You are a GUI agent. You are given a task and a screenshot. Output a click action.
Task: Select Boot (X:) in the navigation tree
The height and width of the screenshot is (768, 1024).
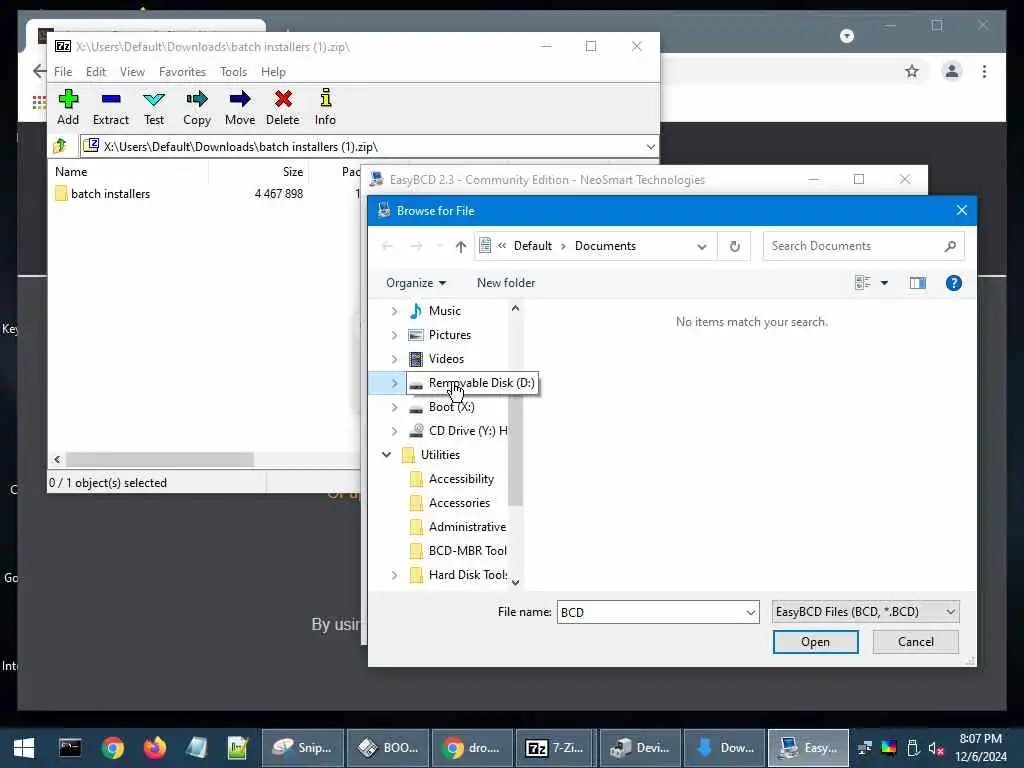click(x=451, y=407)
